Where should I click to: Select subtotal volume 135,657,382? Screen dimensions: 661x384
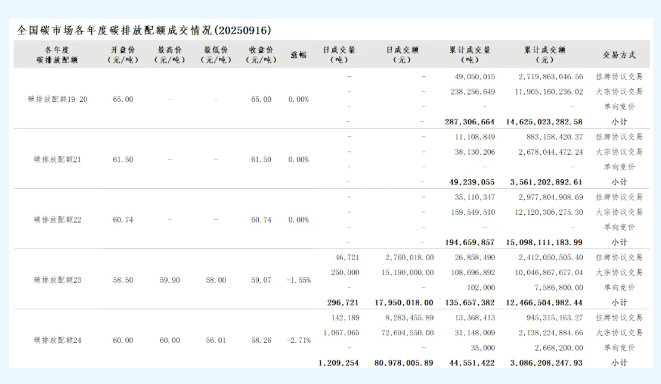tap(470, 303)
